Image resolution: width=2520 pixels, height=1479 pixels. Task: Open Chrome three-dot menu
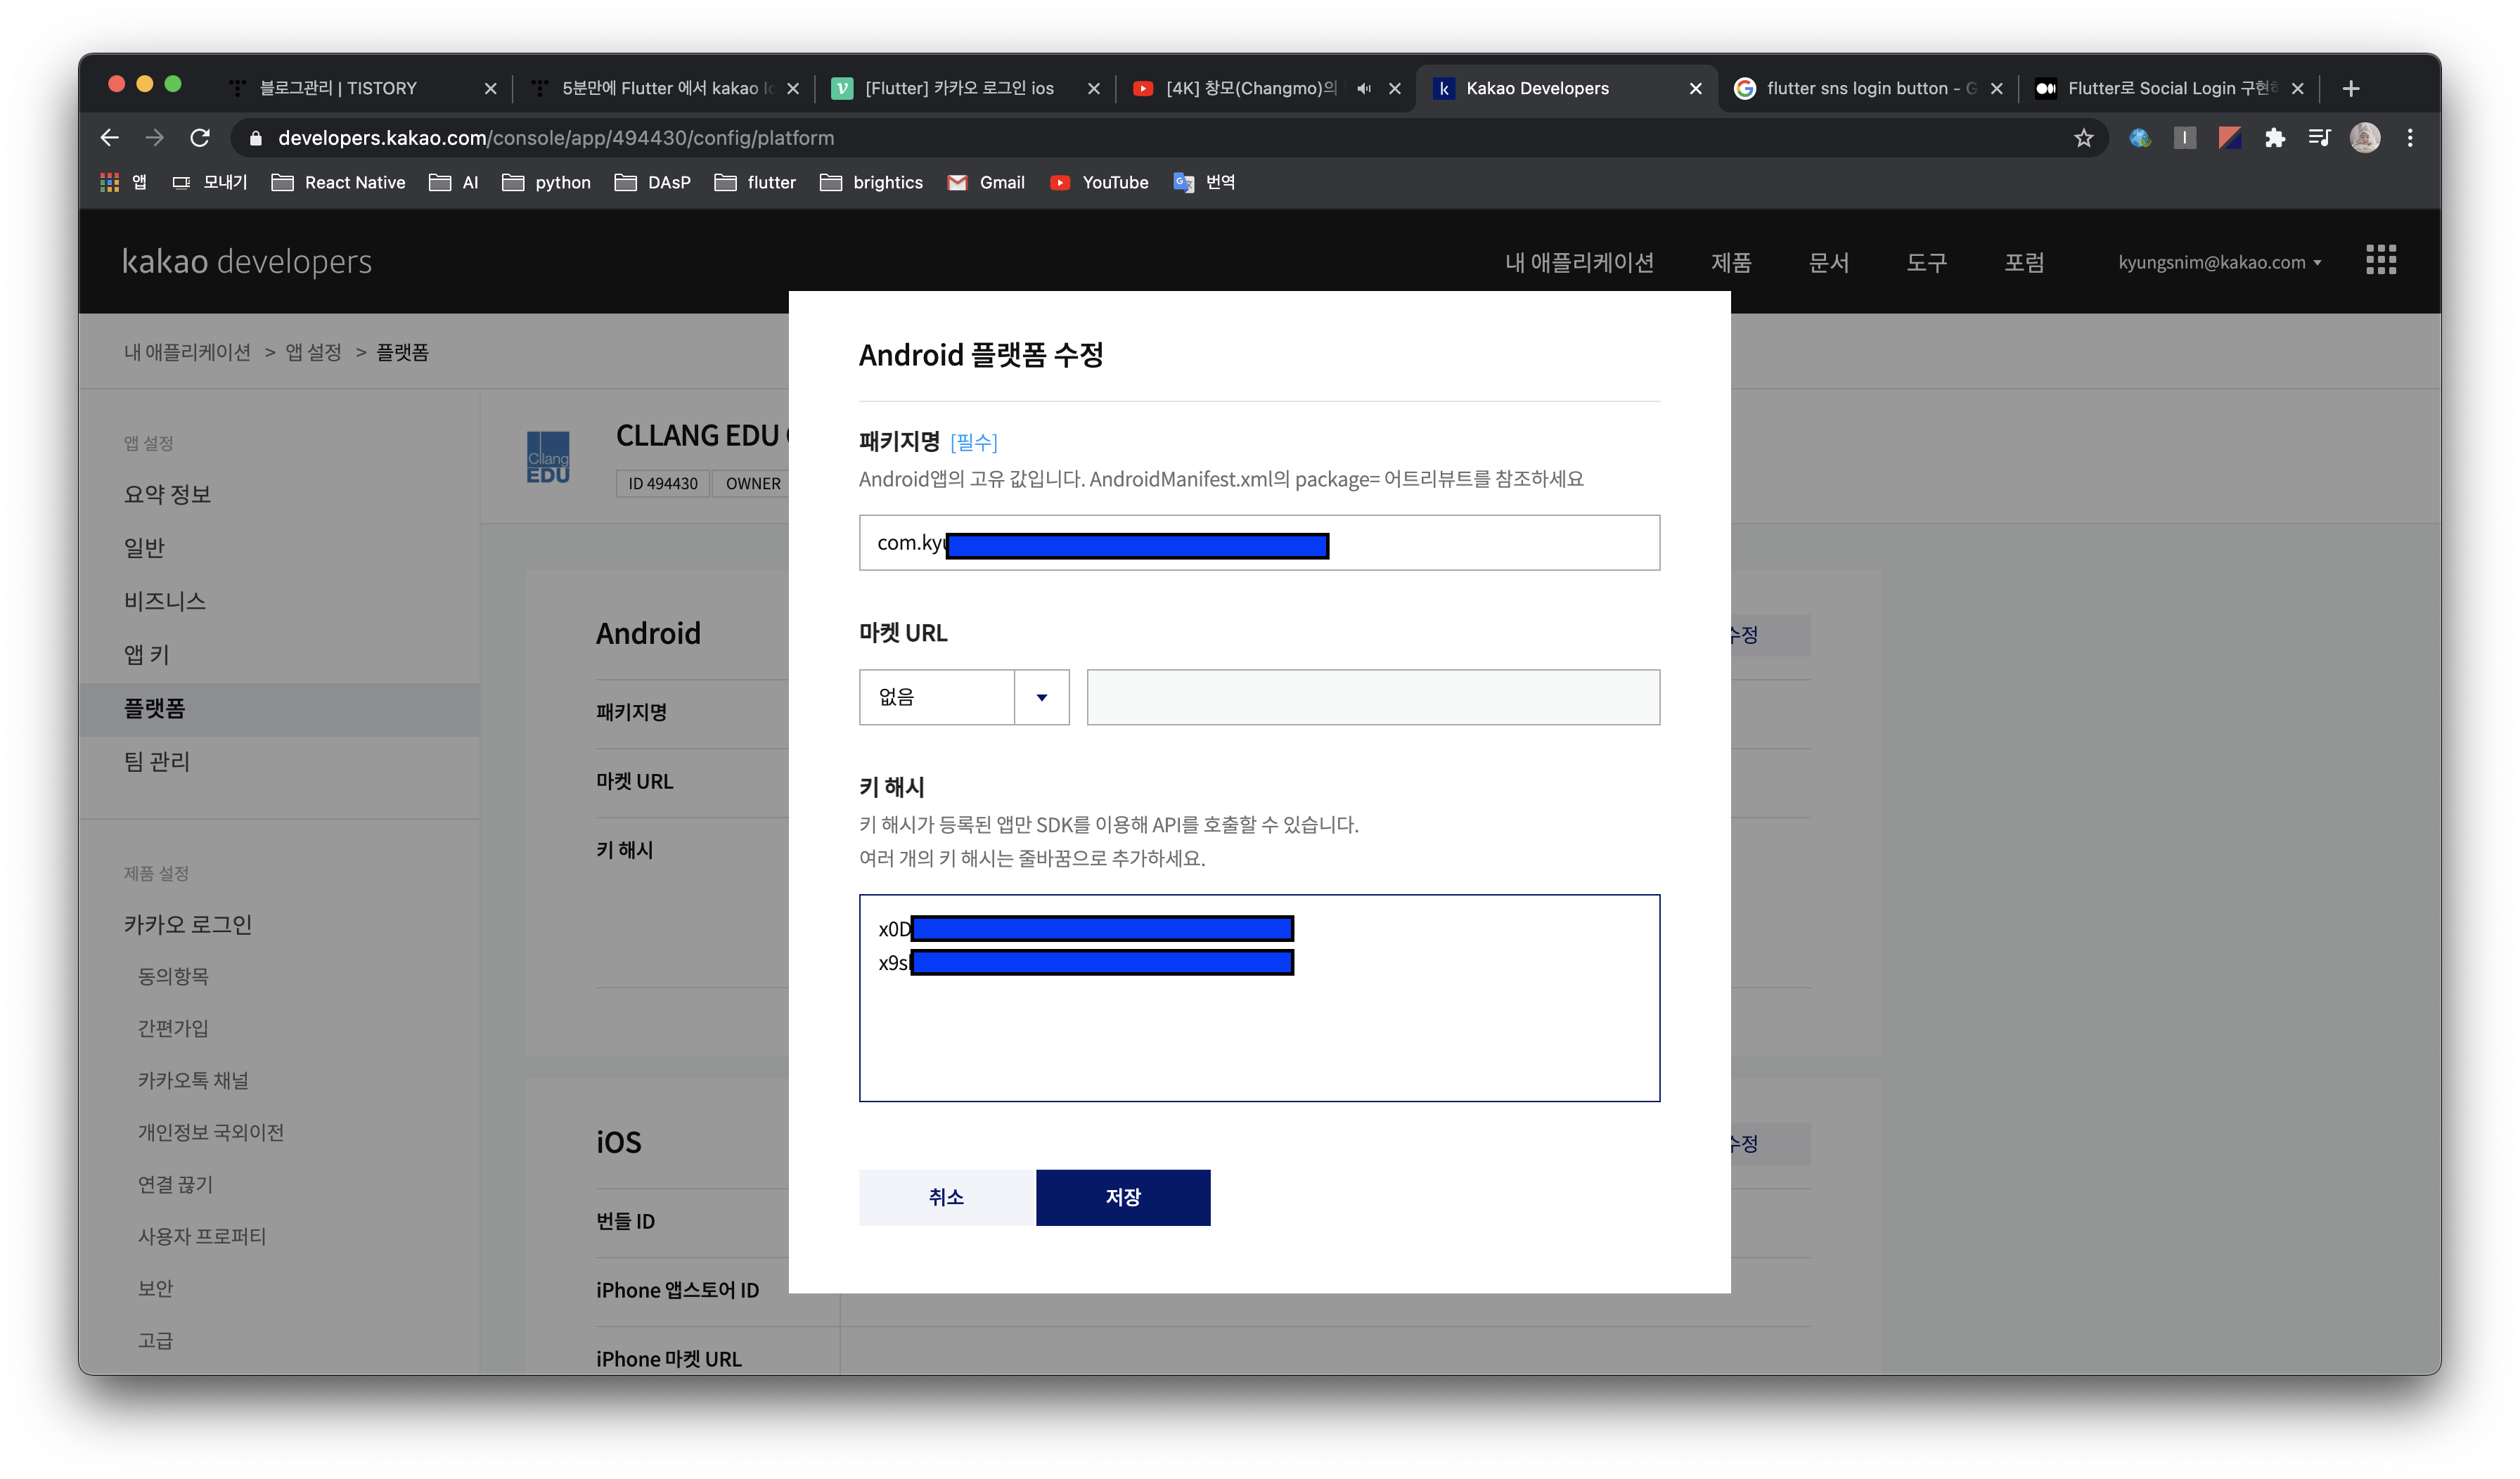click(2410, 138)
